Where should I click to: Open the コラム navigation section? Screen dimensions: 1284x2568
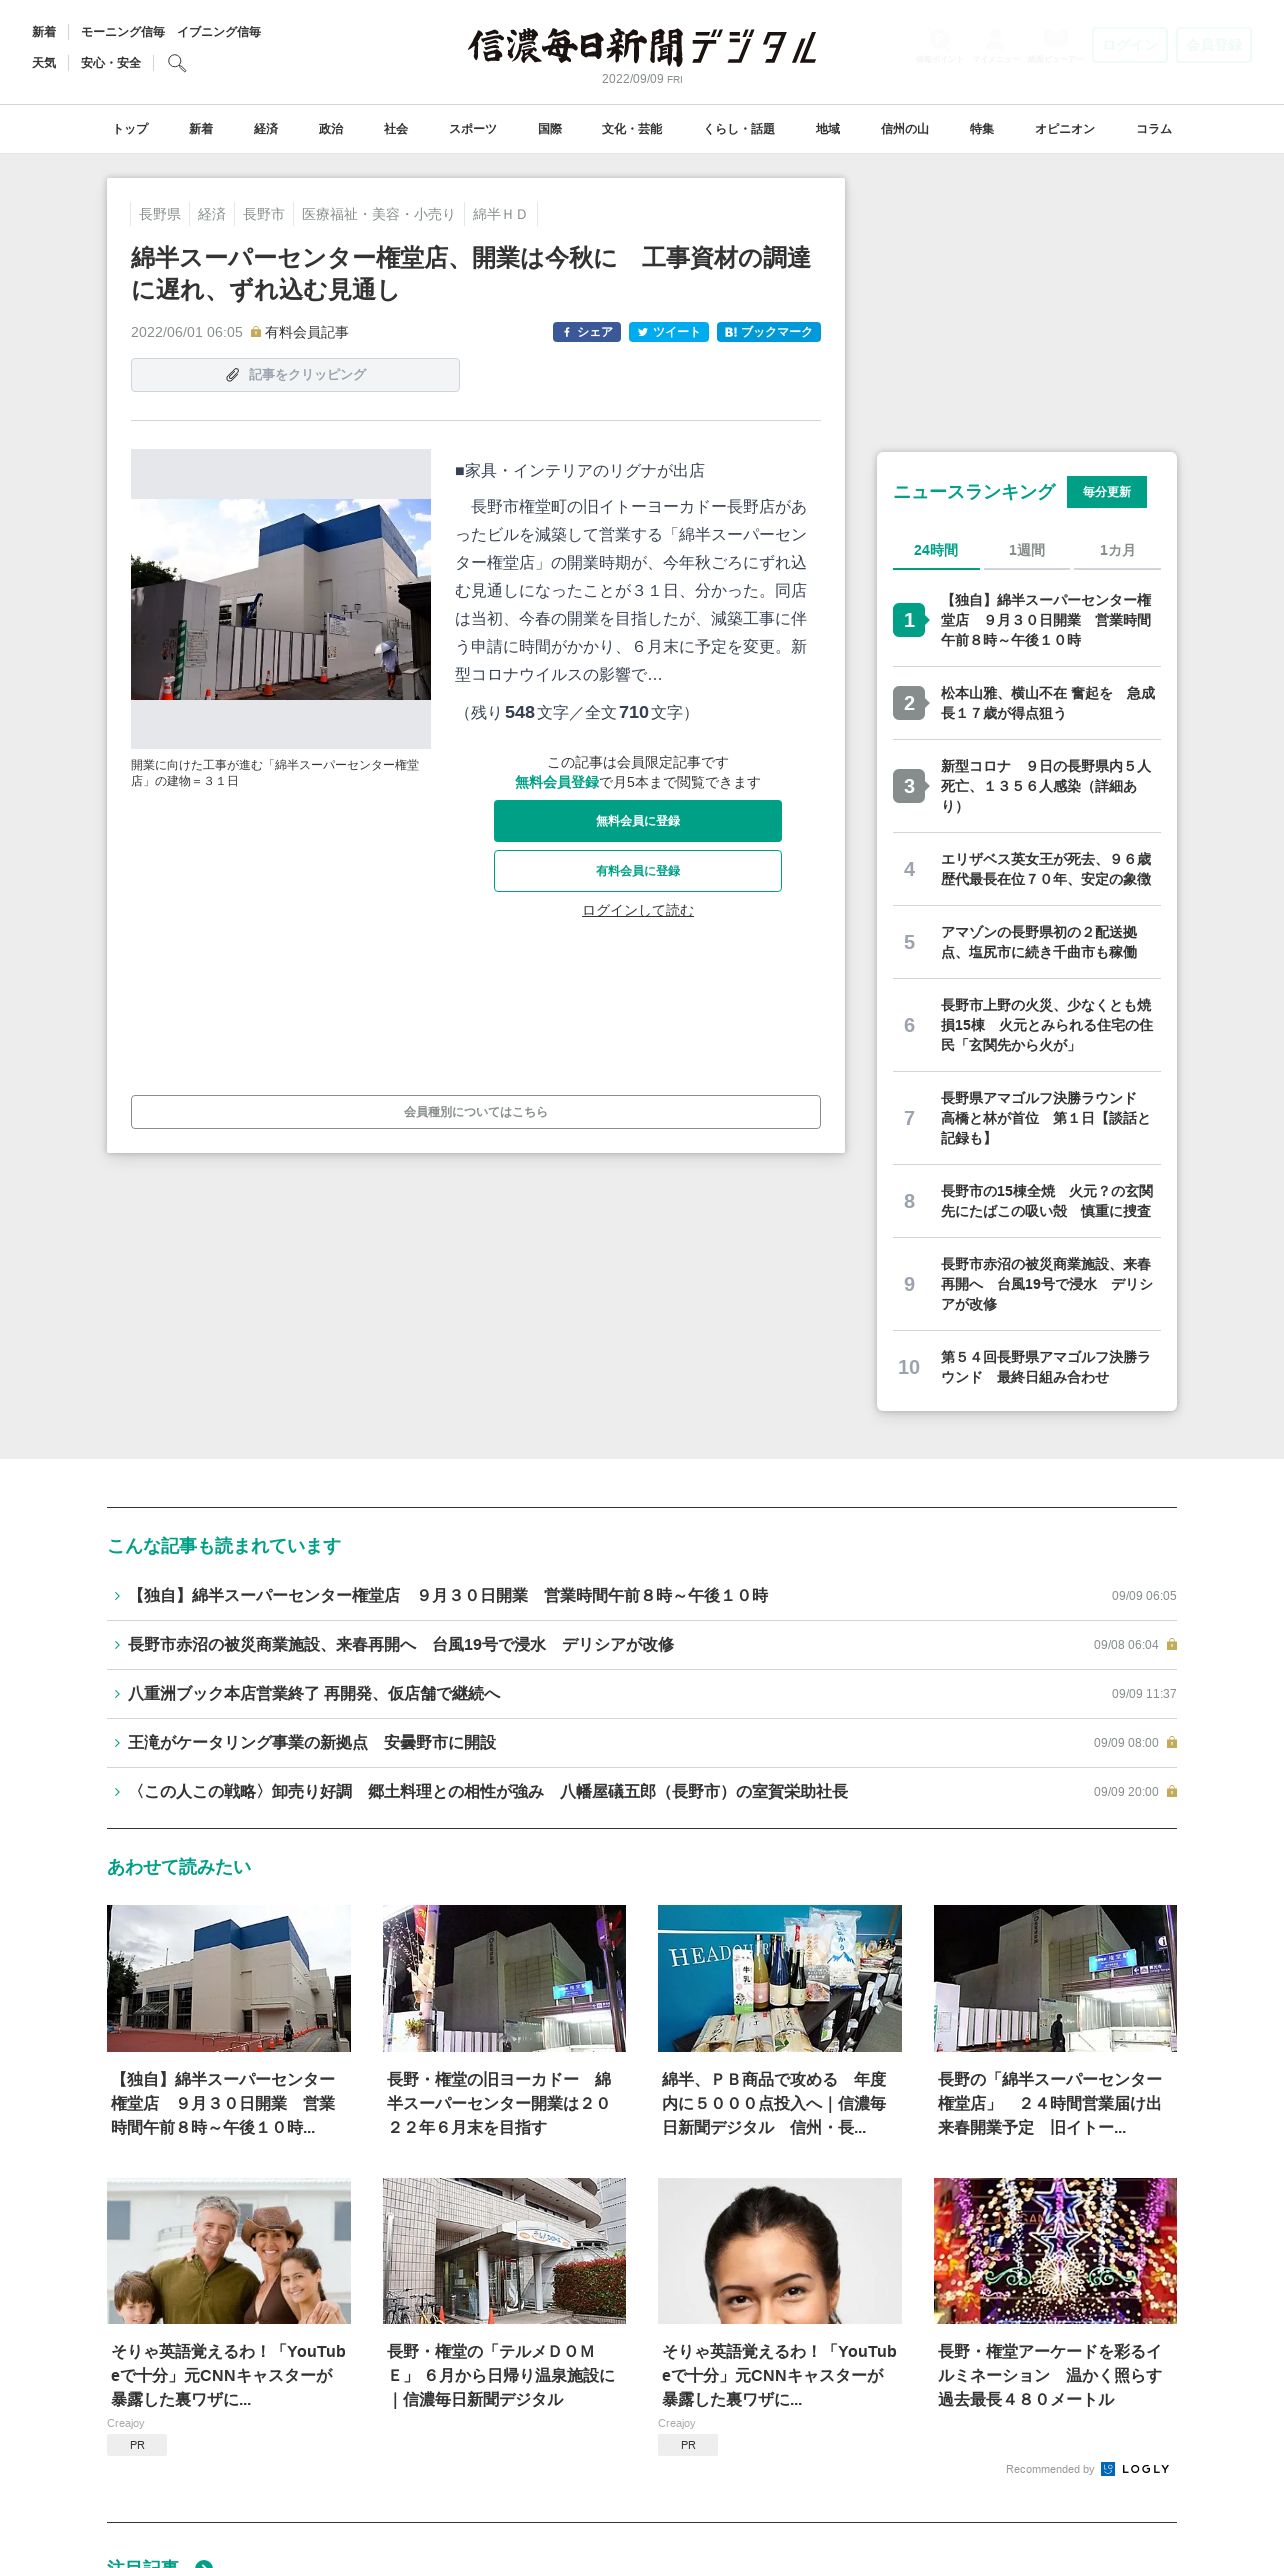click(1154, 129)
